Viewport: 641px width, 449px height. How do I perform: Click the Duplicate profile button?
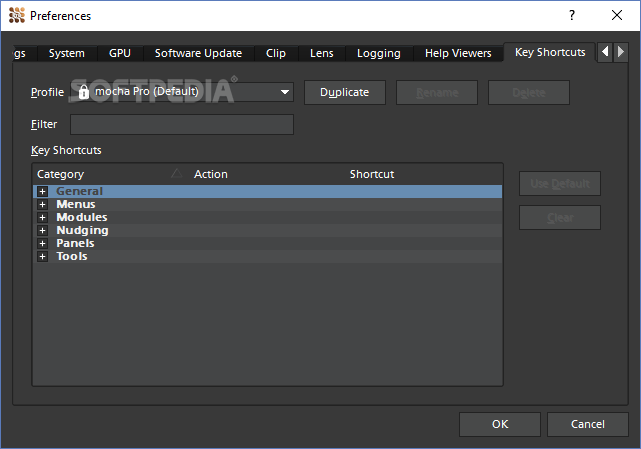(x=345, y=92)
